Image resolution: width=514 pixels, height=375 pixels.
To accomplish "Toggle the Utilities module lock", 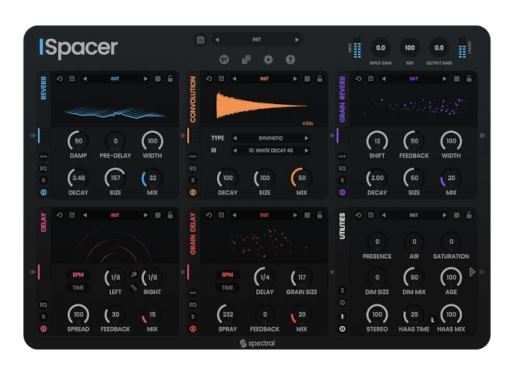I will click(x=469, y=215).
